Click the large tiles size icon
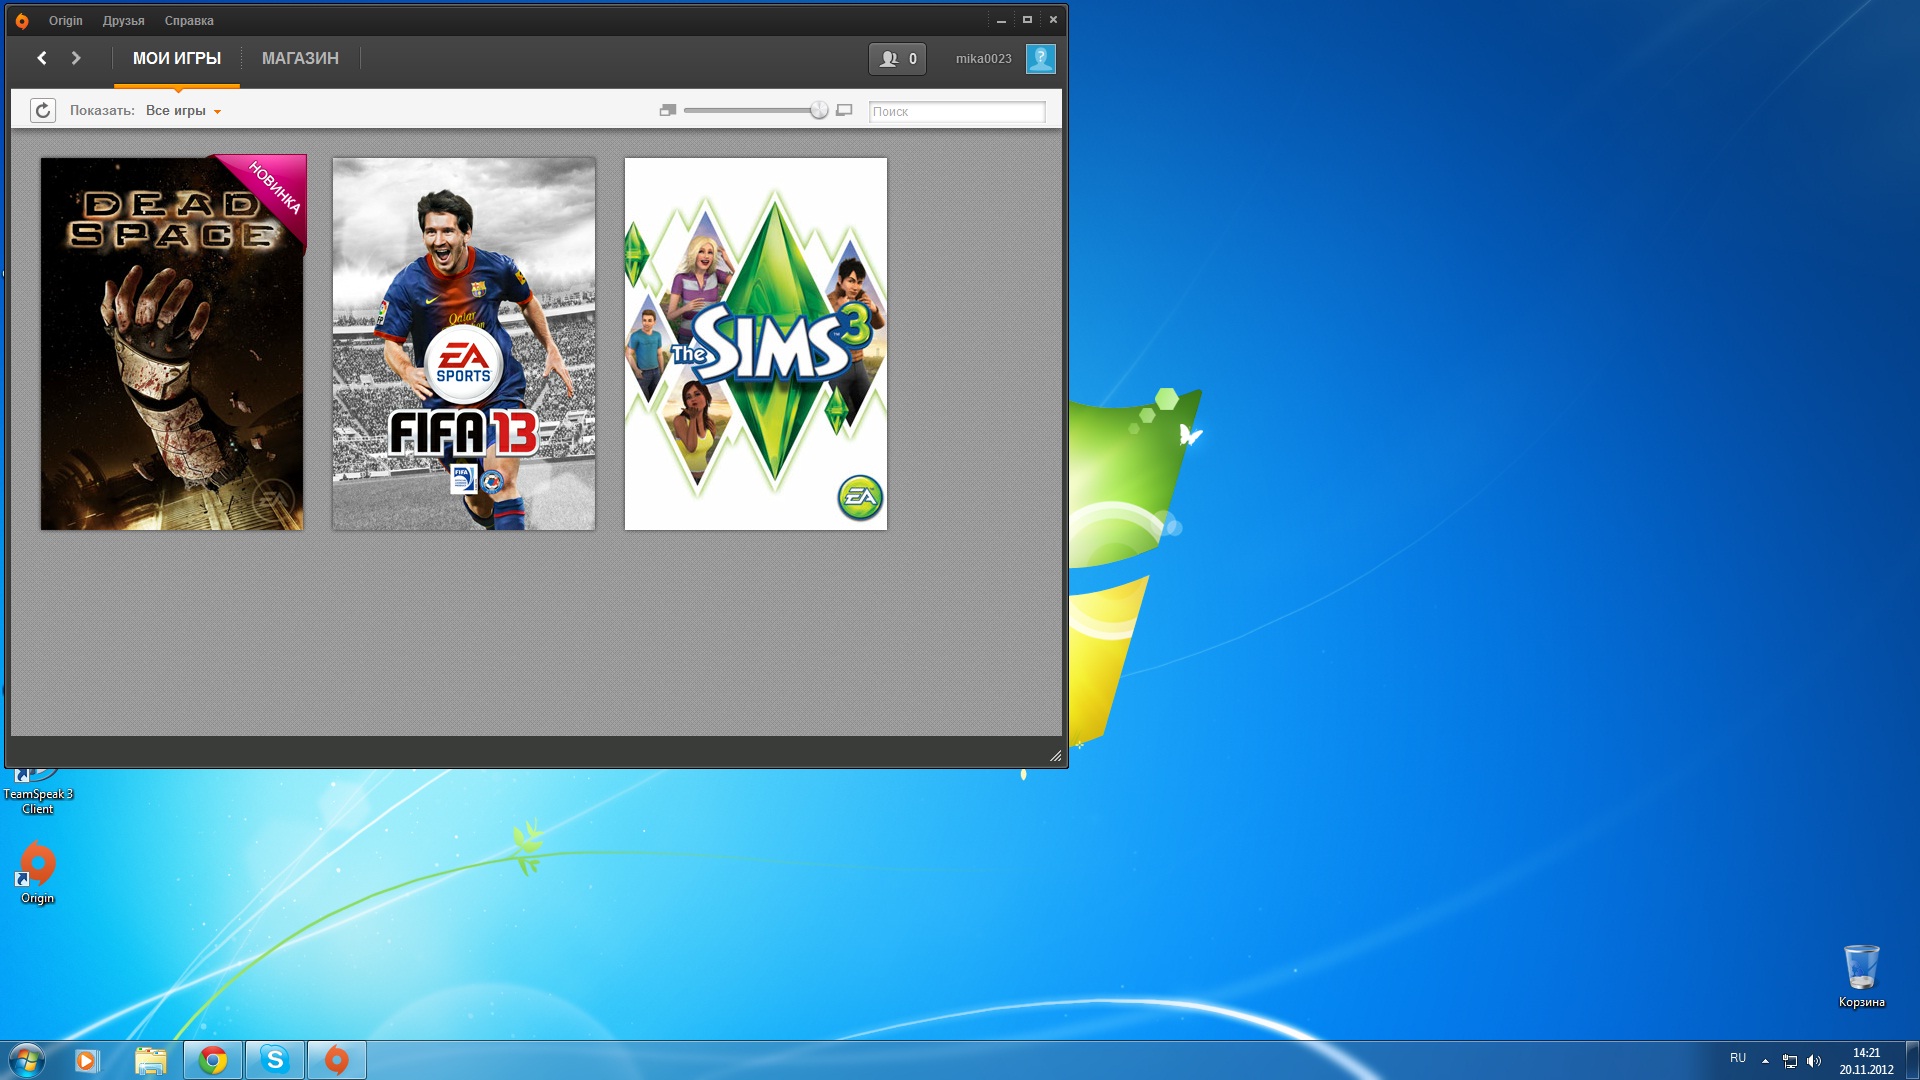The width and height of the screenshot is (1920, 1080). (845, 110)
